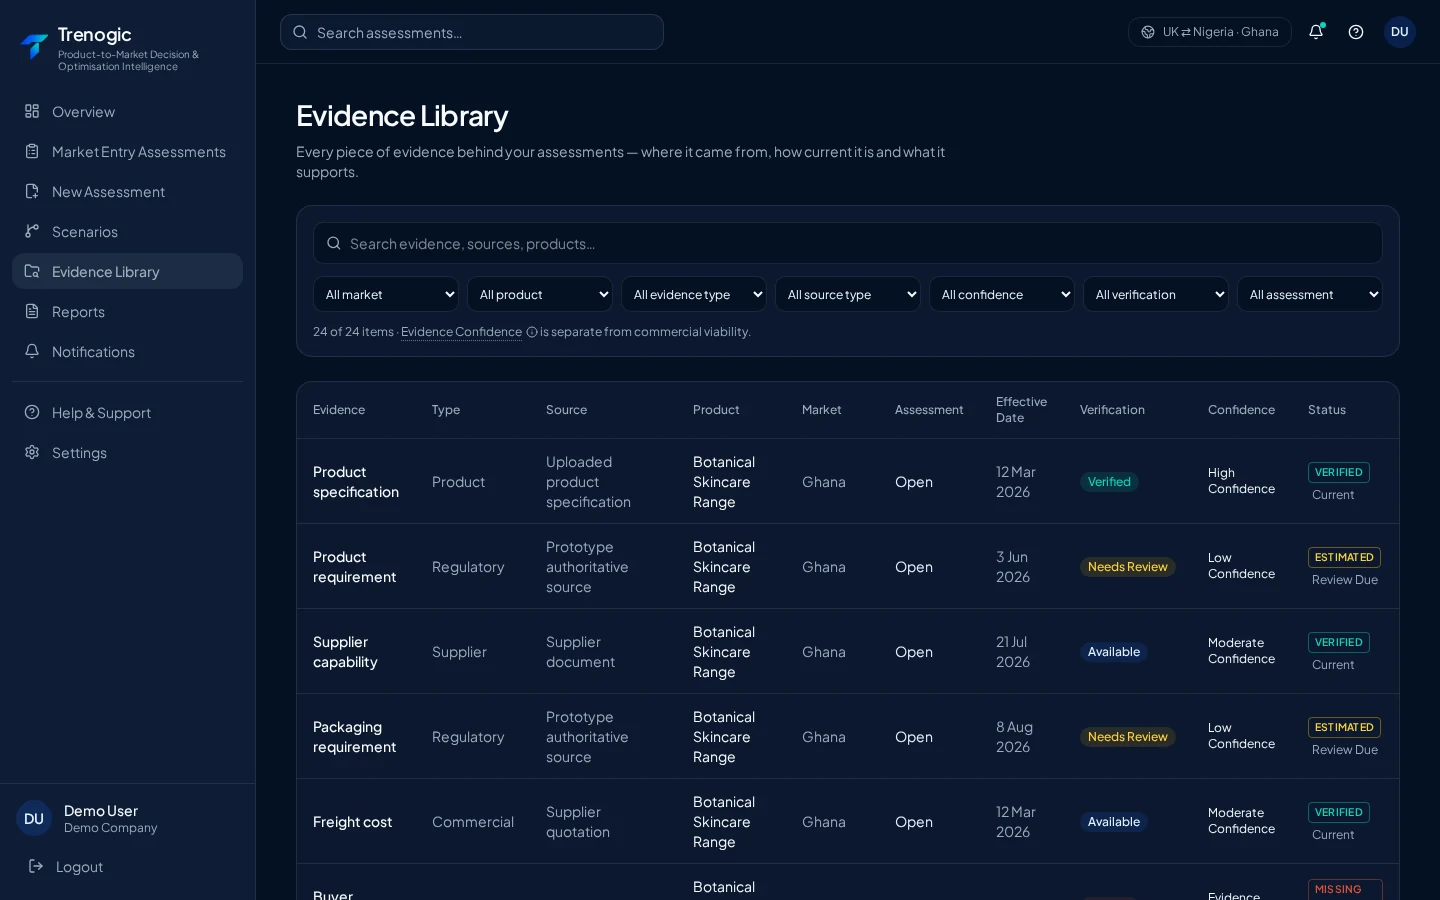Click the Notifications bell icon in sidebar
Viewport: 1440px width, 900px height.
(32, 351)
